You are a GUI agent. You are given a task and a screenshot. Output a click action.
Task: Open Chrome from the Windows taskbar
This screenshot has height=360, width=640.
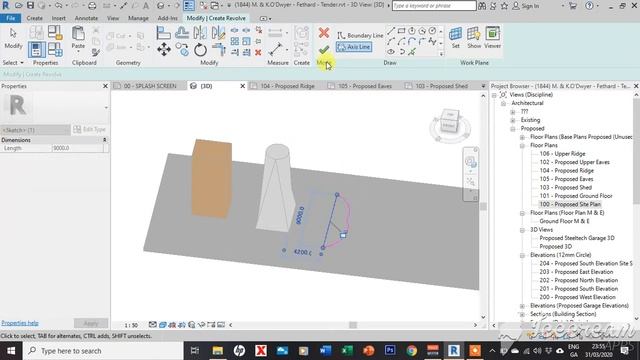point(411,351)
